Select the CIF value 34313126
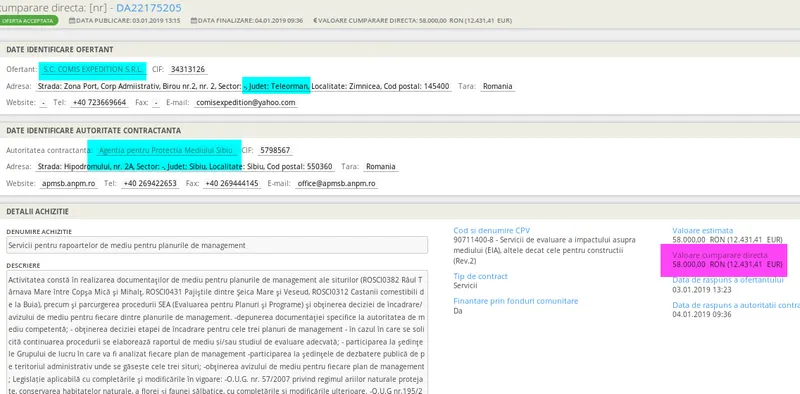This screenshot has height=394, width=800. coord(188,69)
